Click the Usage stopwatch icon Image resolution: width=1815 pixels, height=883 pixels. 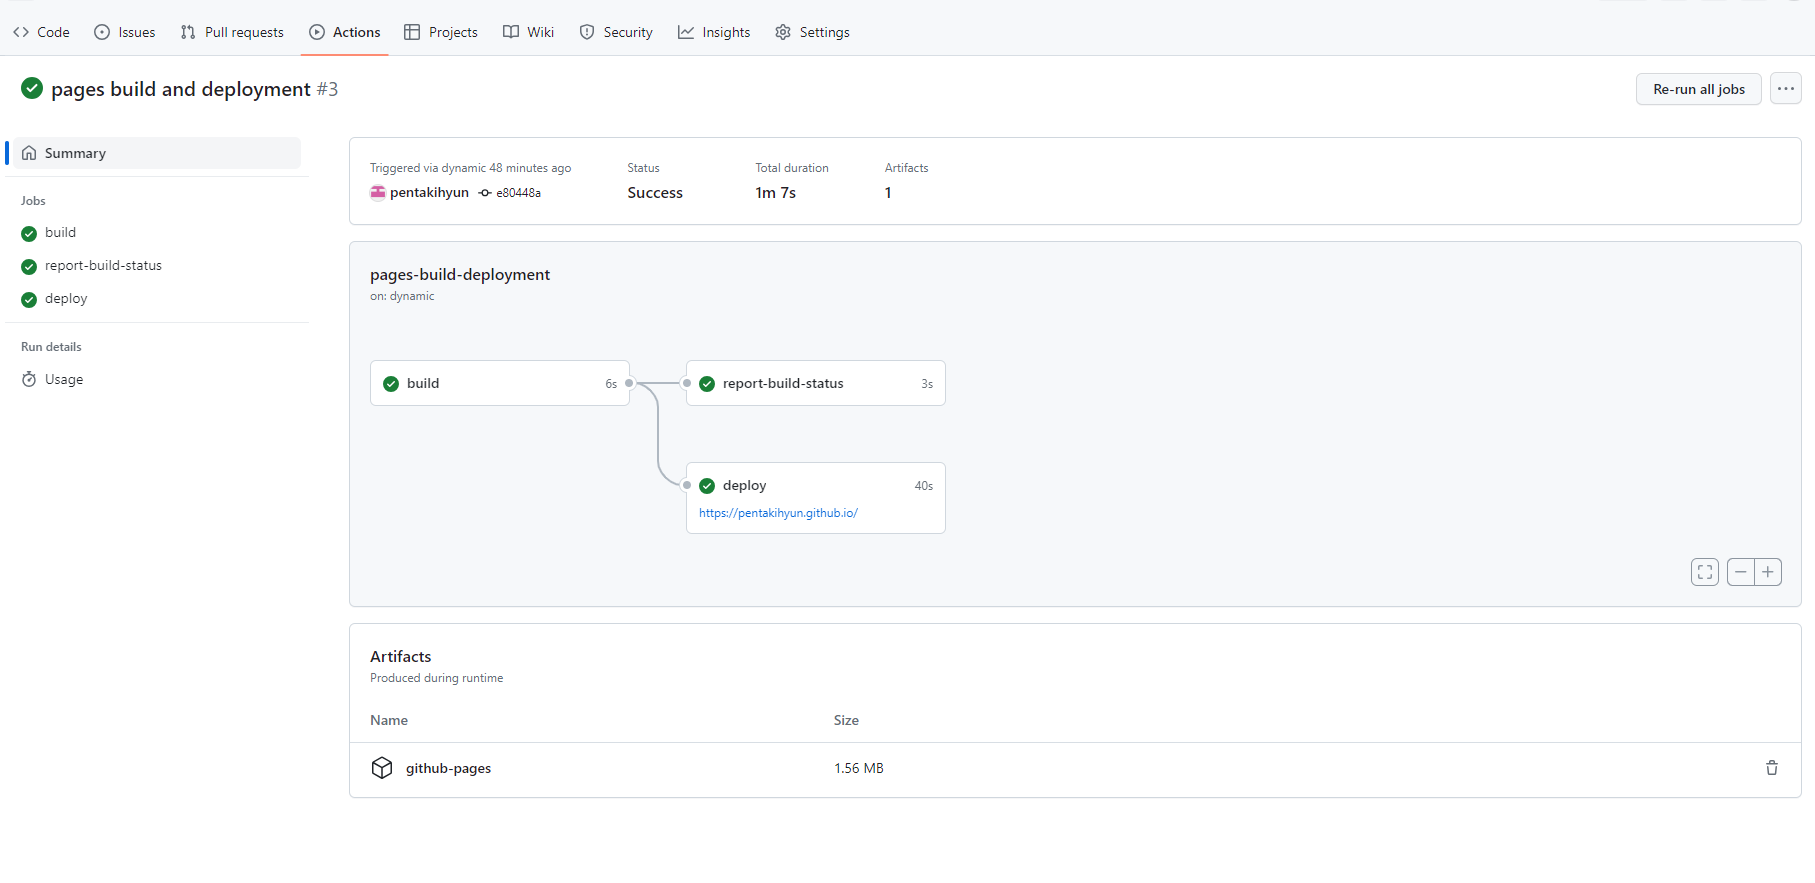[x=29, y=380]
